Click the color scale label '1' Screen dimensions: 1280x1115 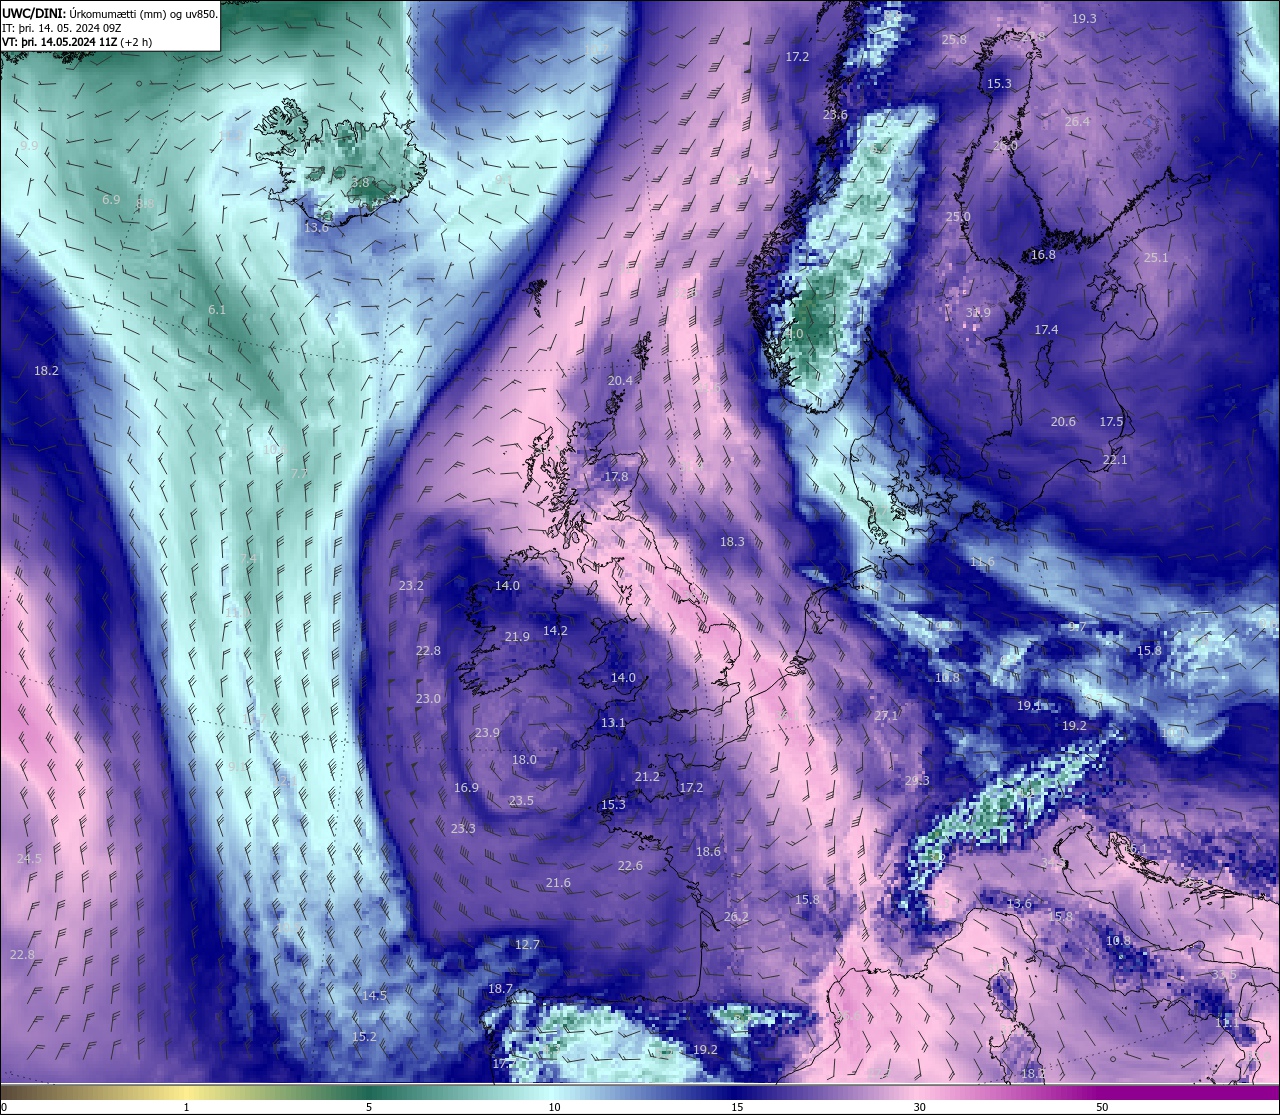(186, 1107)
